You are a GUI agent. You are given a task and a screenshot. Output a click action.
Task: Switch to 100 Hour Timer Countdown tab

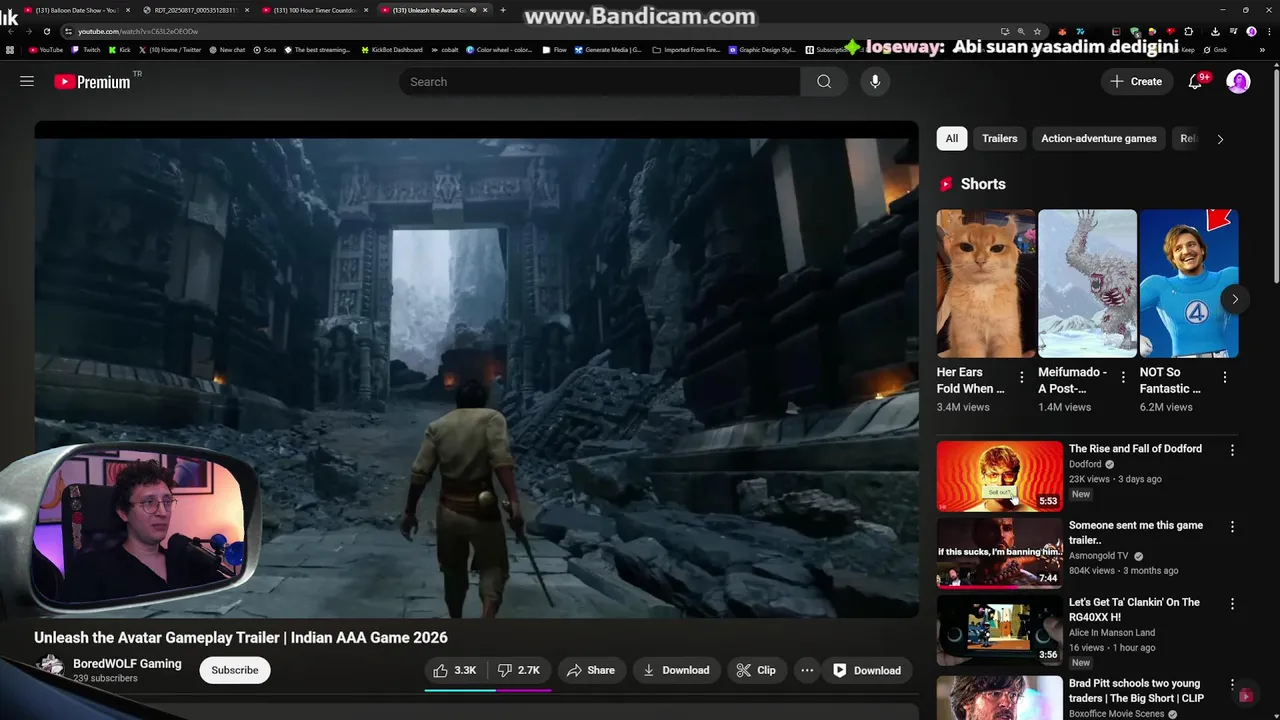[x=314, y=10]
